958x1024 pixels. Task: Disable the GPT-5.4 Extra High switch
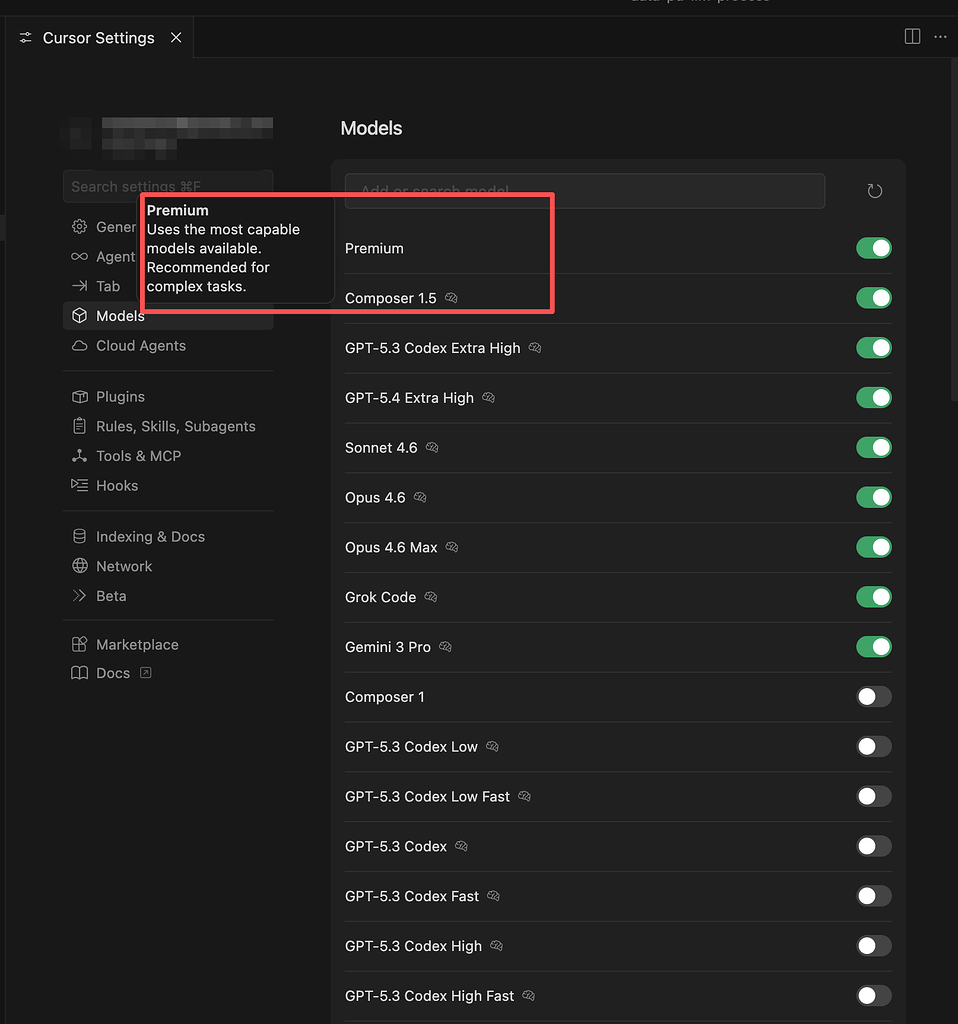(874, 398)
